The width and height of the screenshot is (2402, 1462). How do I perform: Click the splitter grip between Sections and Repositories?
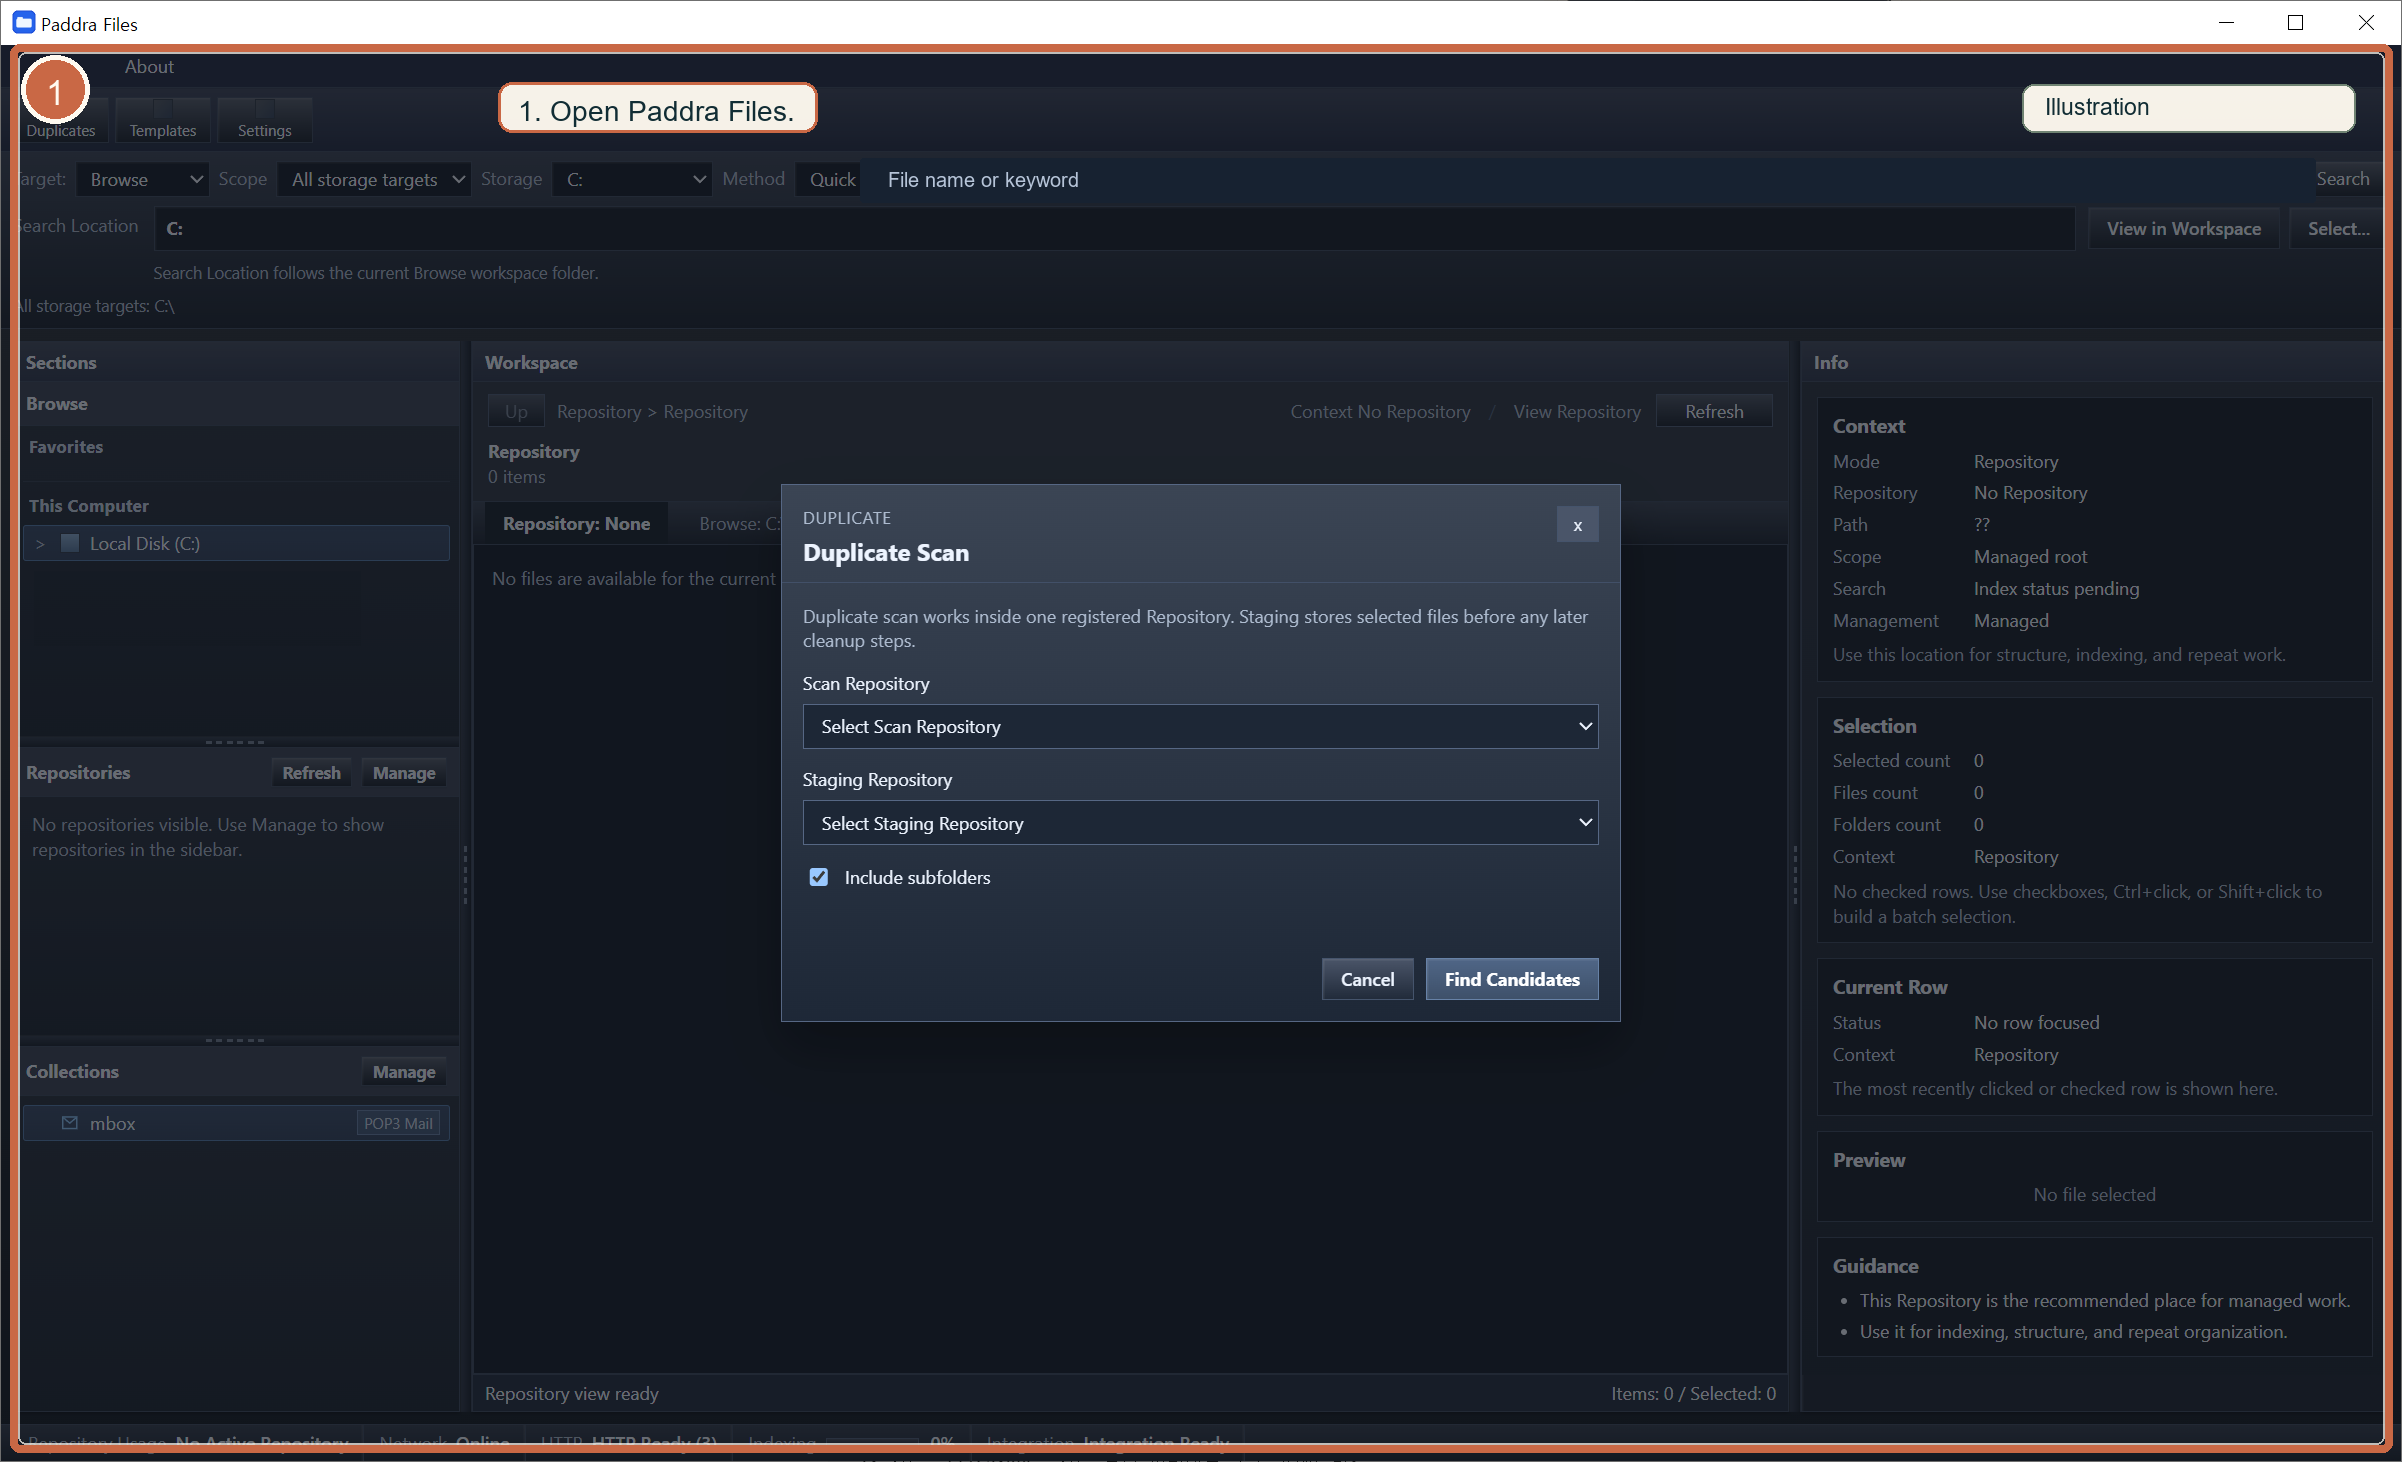[235, 742]
